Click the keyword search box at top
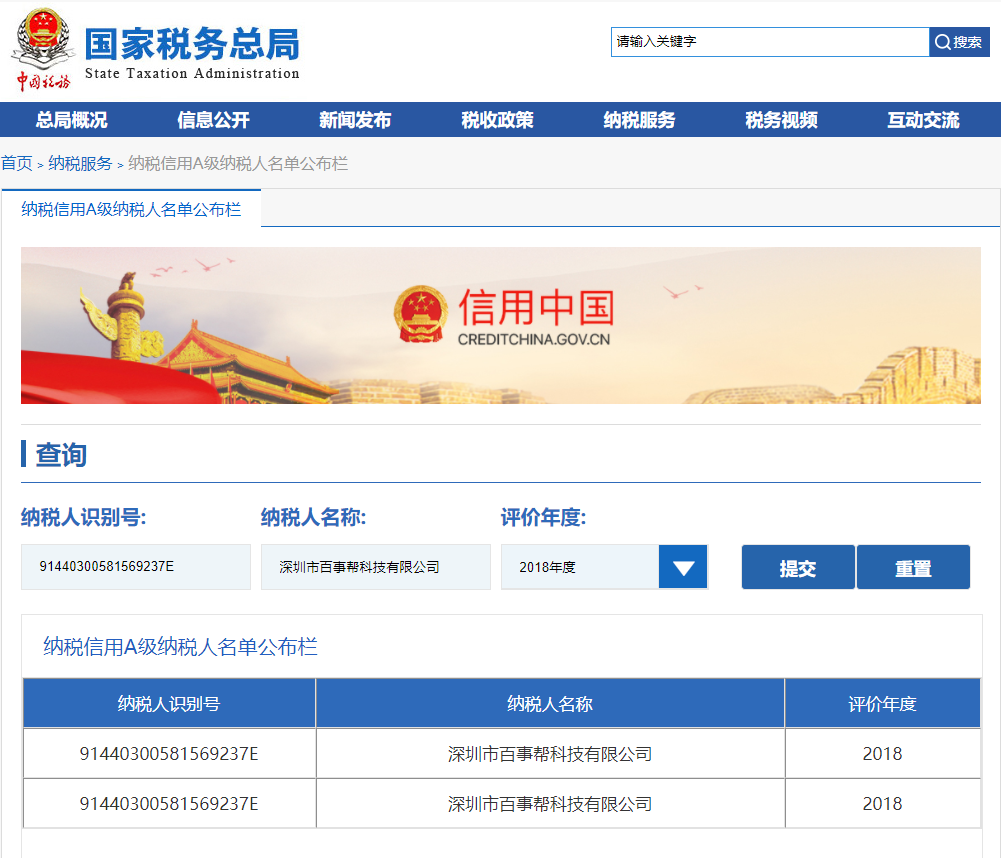The height and width of the screenshot is (858, 1001). pyautogui.click(x=770, y=42)
